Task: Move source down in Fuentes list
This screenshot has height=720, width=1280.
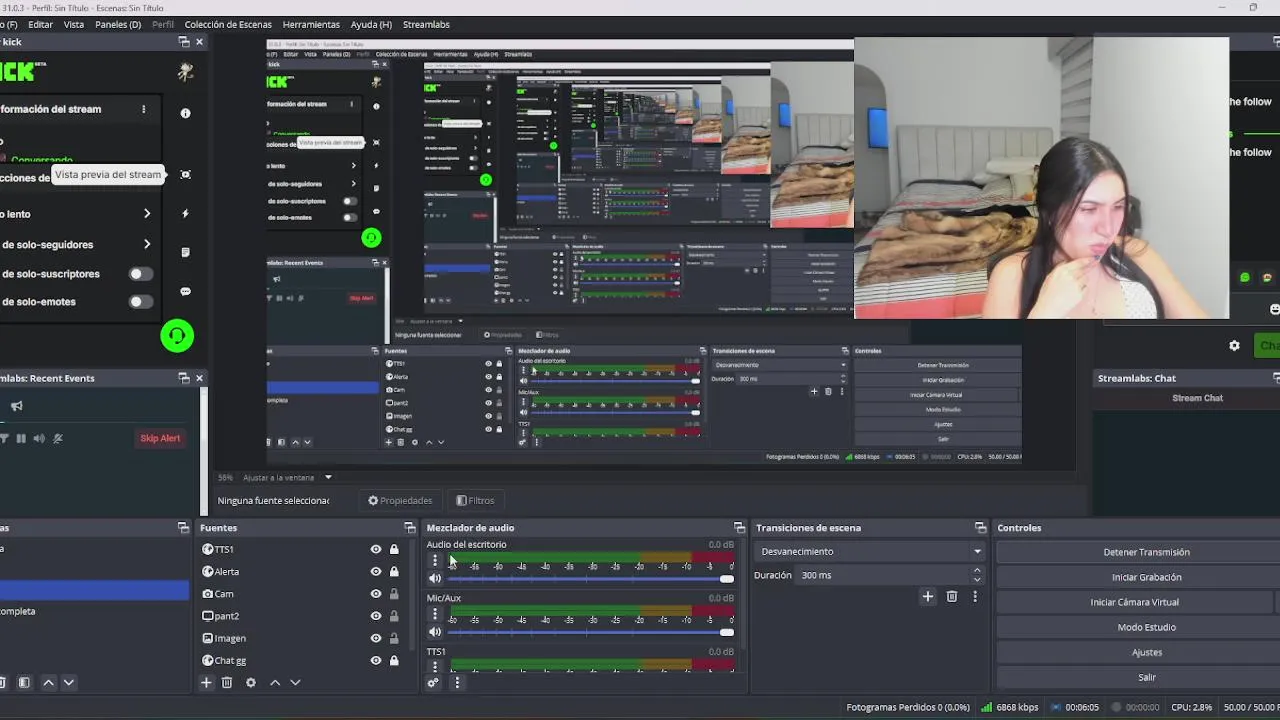Action: (x=295, y=682)
